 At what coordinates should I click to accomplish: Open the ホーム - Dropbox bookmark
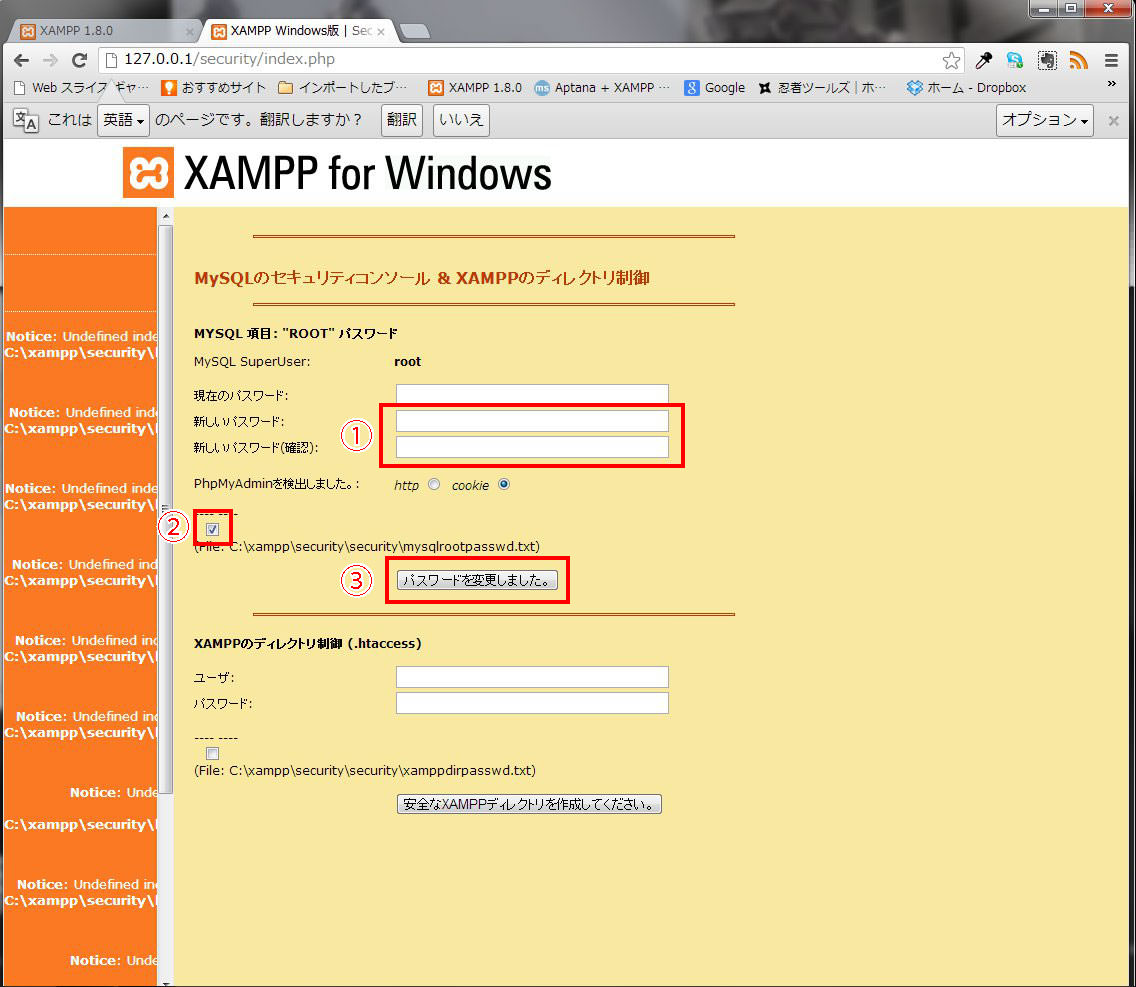[966, 88]
